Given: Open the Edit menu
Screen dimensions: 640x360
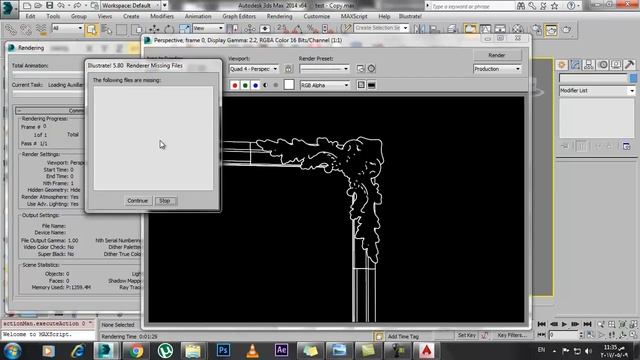Looking at the screenshot, I should click(30, 16).
